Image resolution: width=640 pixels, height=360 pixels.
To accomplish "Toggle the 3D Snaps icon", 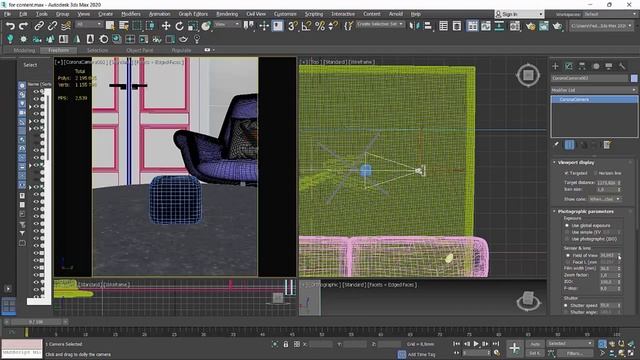I will point(293,26).
